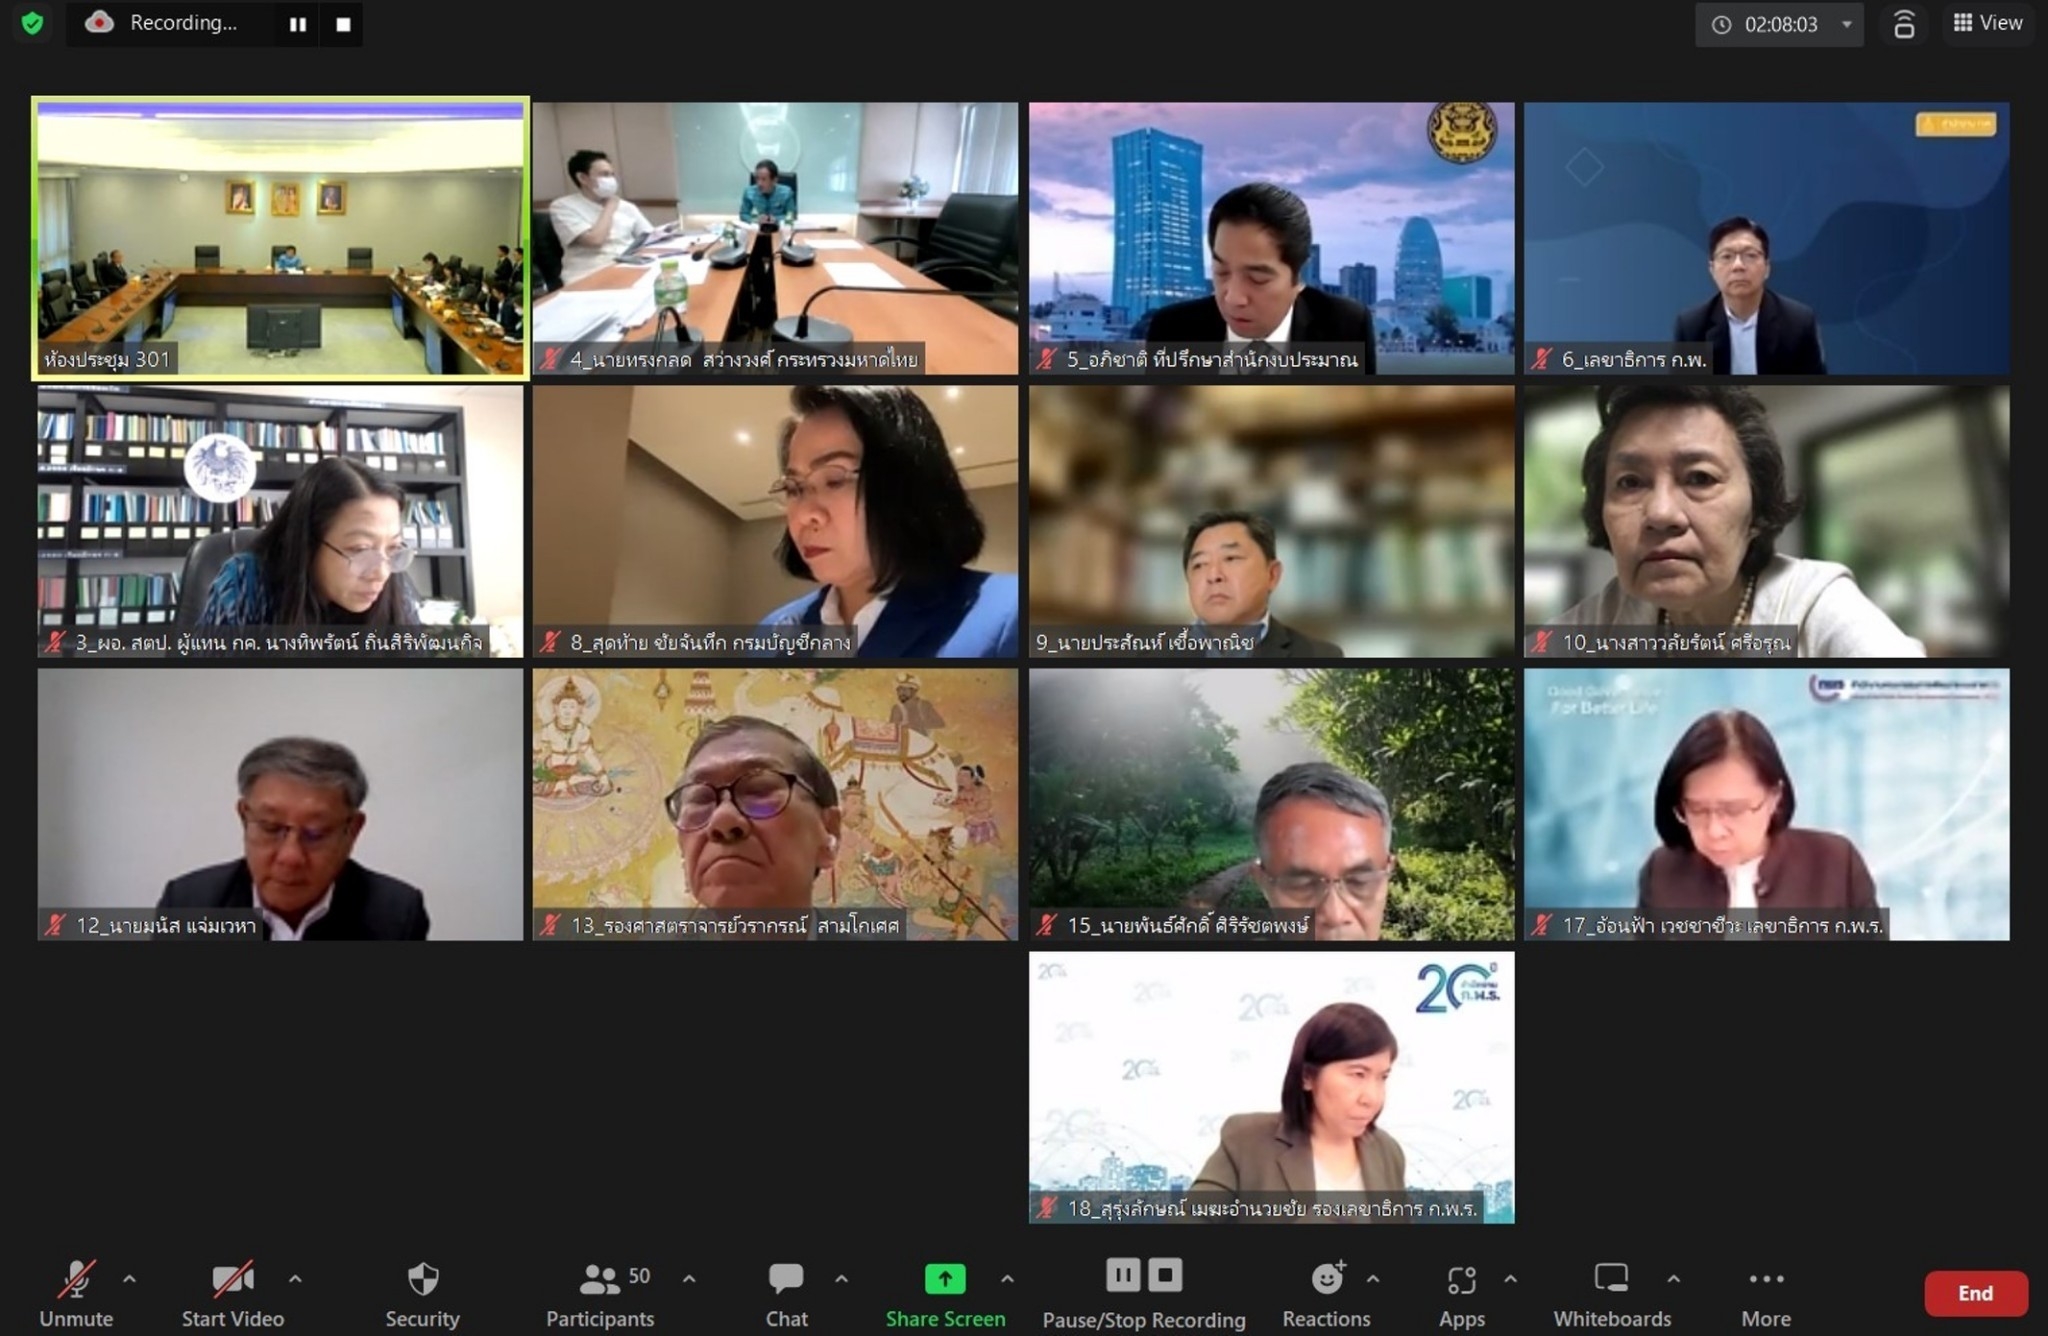
Task: Click the More options dots
Action: [1766, 1279]
